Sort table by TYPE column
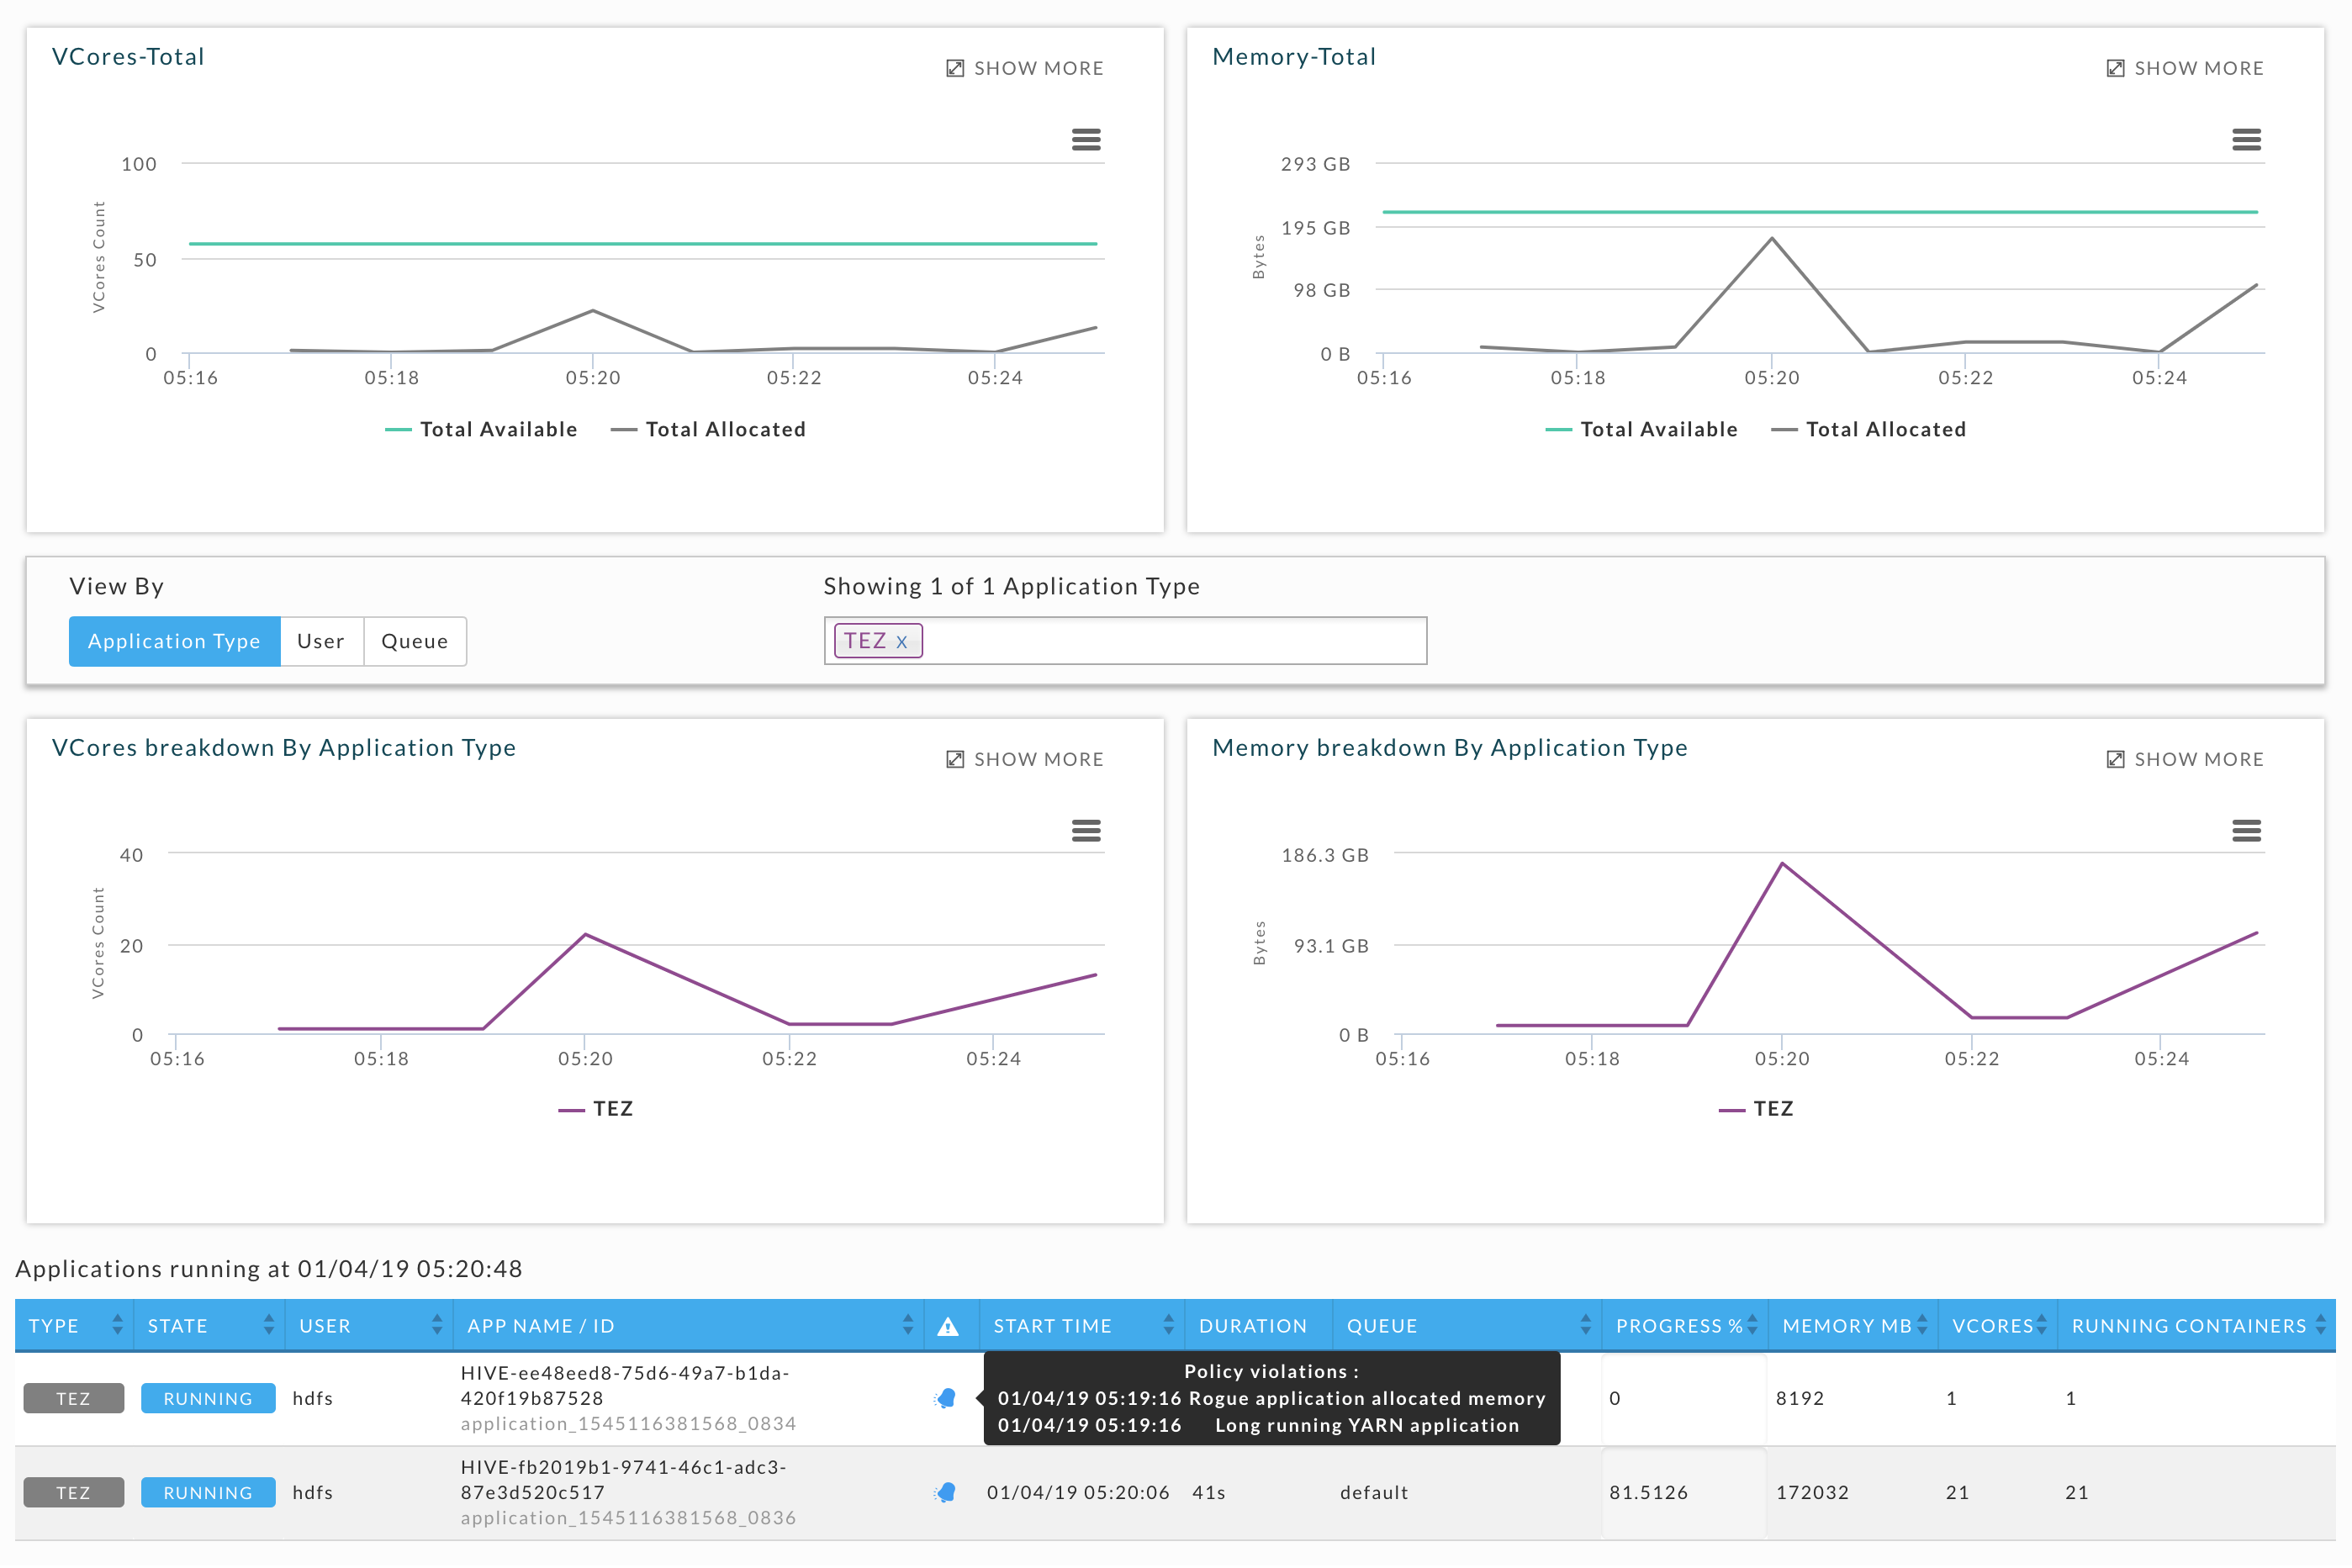 click(74, 1325)
